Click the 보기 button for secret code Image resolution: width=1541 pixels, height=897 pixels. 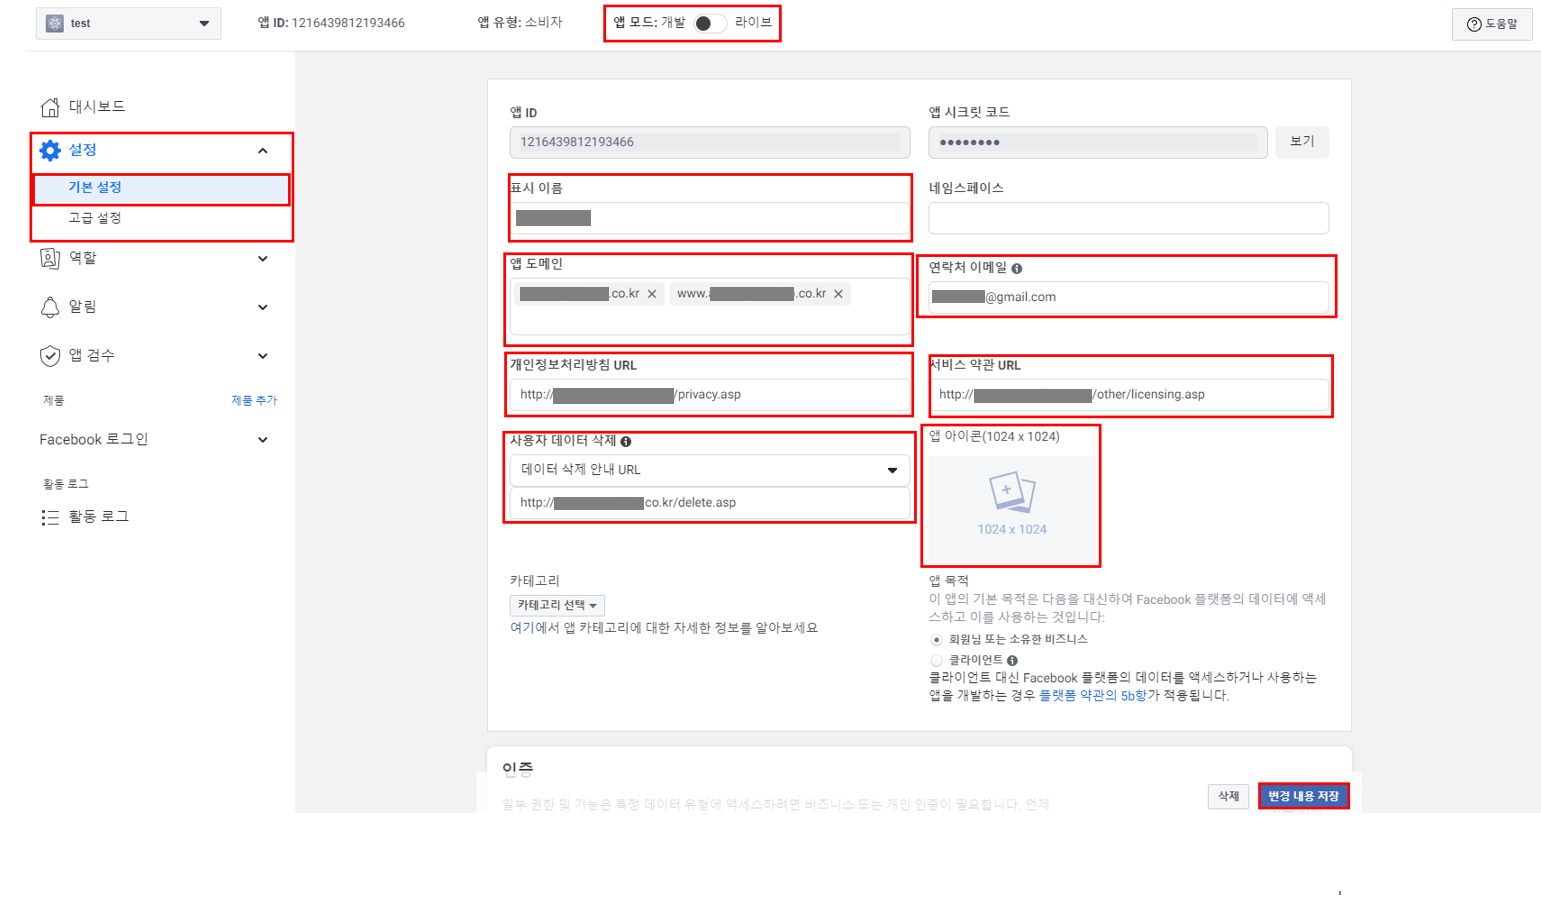tap(1302, 142)
